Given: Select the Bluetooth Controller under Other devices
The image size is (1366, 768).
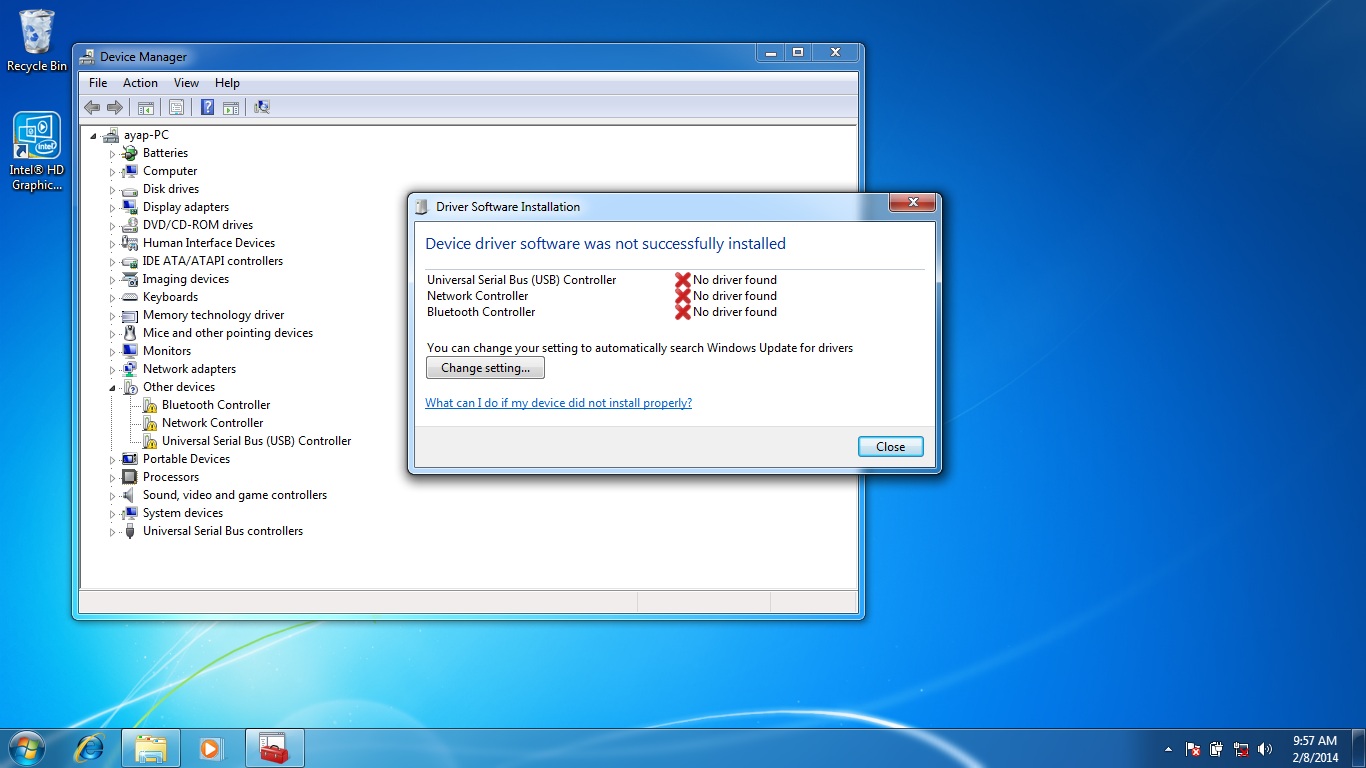Looking at the screenshot, I should (214, 405).
